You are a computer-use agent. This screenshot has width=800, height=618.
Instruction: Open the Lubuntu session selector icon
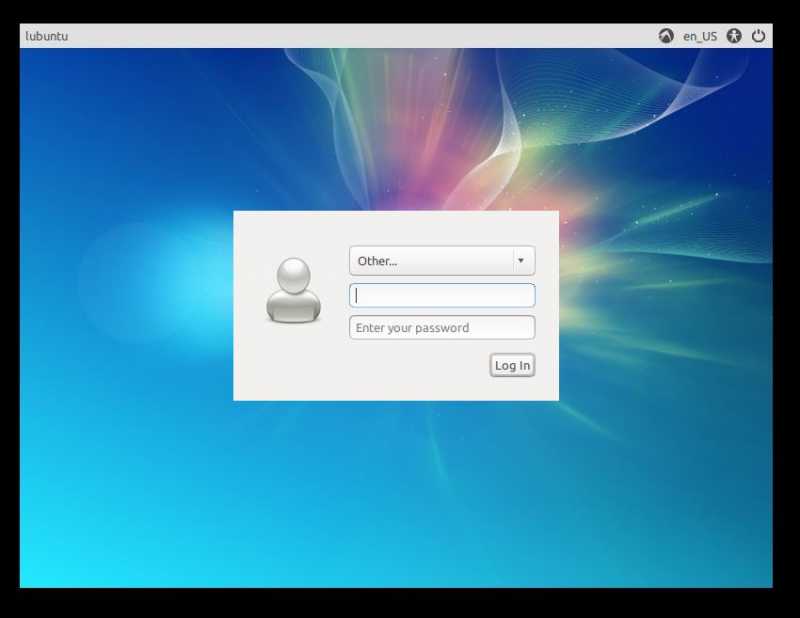point(666,36)
